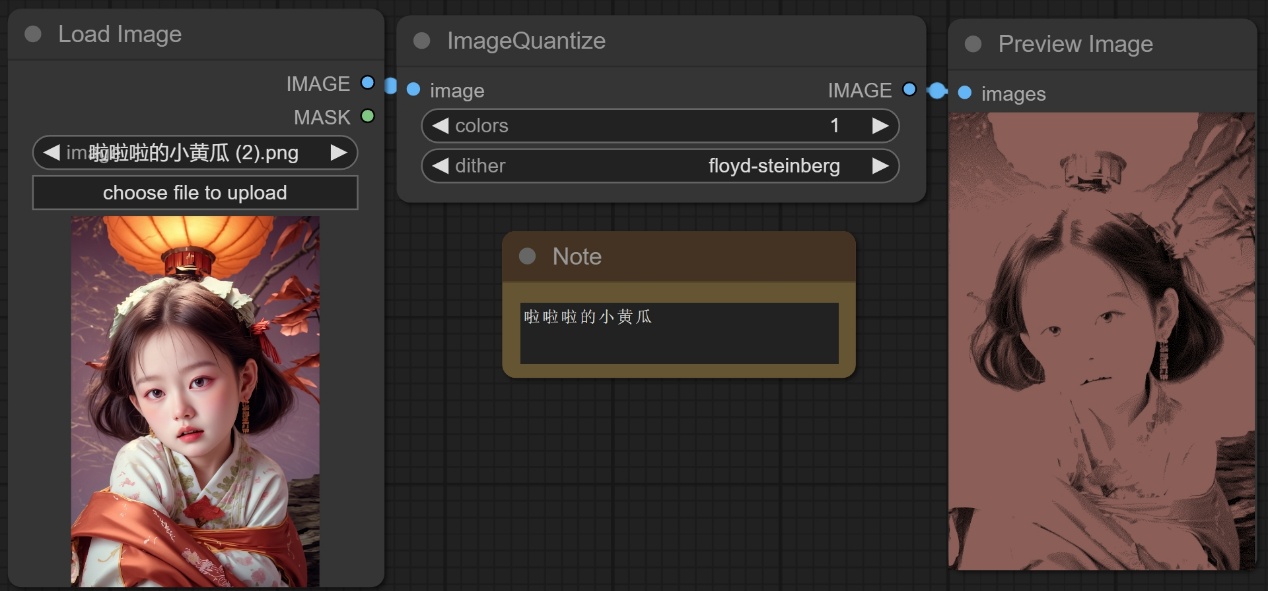The width and height of the screenshot is (1268, 591).
Task: Click the images input socket on Preview Image
Action: tap(964, 93)
